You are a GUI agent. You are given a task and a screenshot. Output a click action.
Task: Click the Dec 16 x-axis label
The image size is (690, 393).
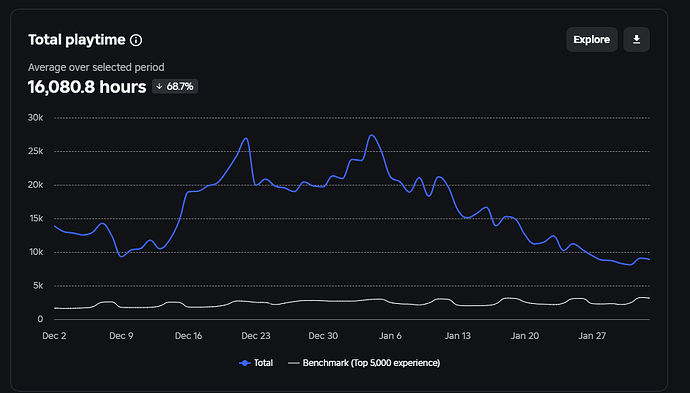tap(188, 336)
